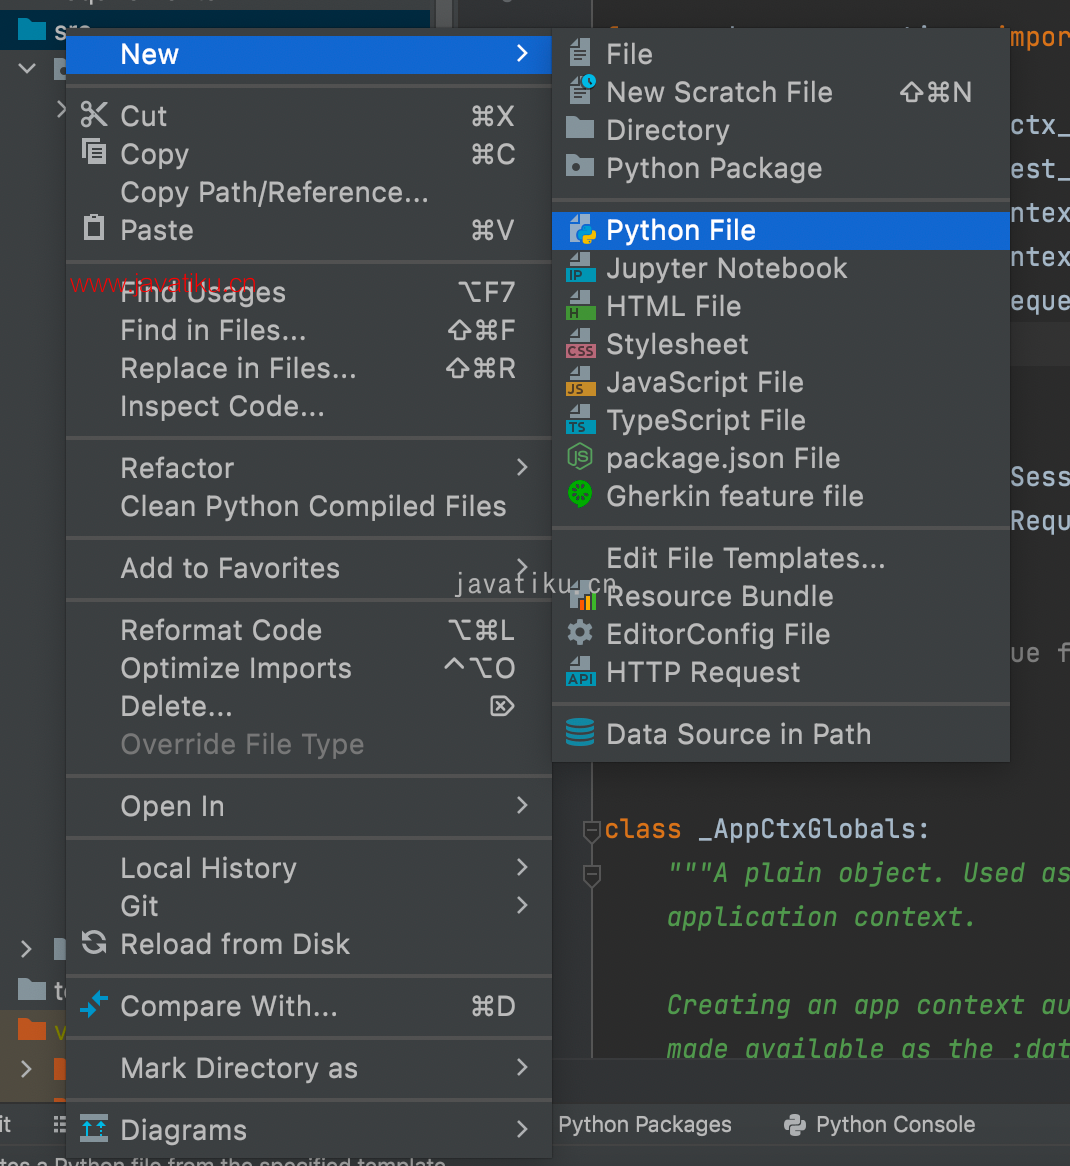Open the Python Console tool window tab
Image resolution: width=1070 pixels, height=1166 pixels.
pos(880,1124)
